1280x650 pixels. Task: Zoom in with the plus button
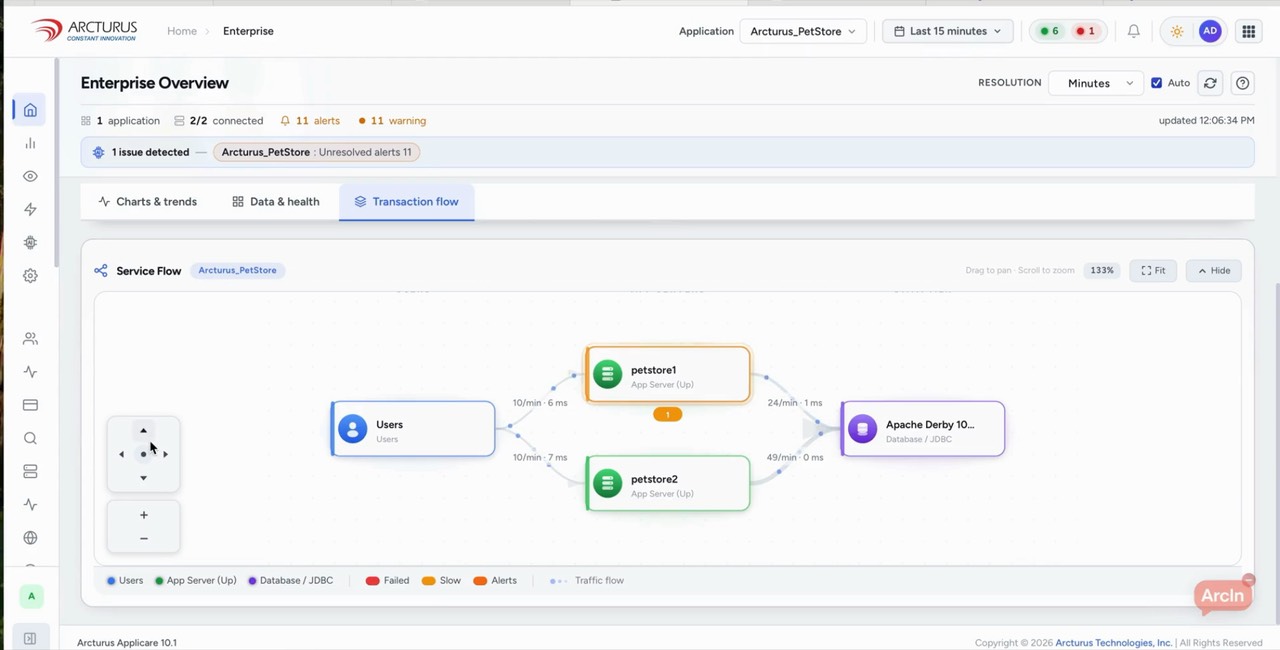(143, 515)
